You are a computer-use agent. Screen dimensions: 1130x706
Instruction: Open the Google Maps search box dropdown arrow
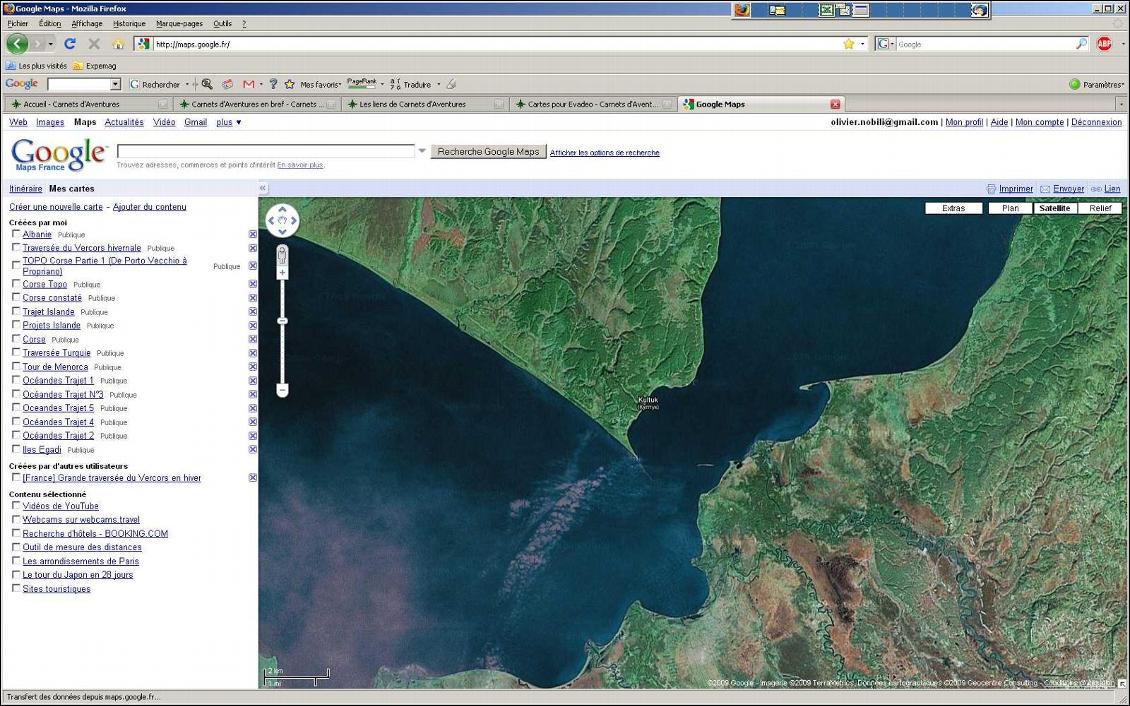tap(422, 151)
